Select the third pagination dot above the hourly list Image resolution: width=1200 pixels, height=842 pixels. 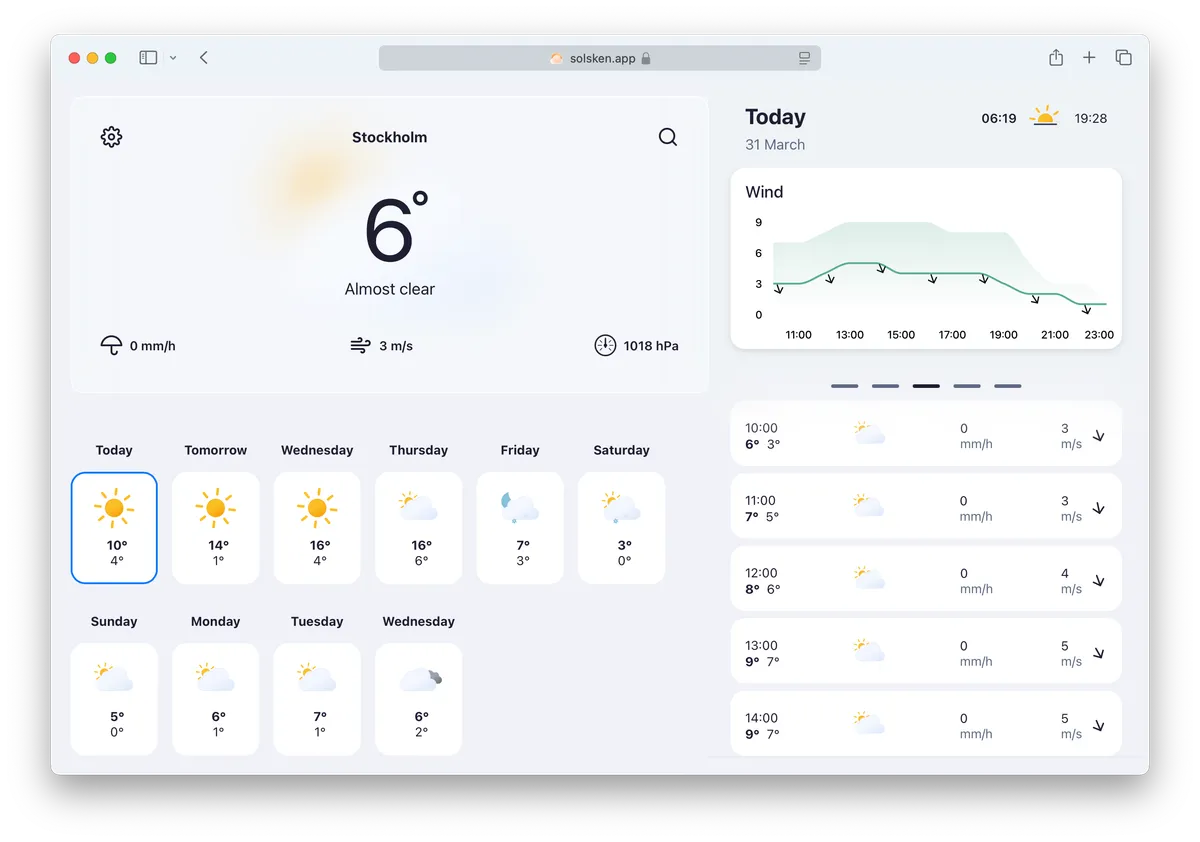click(x=925, y=385)
